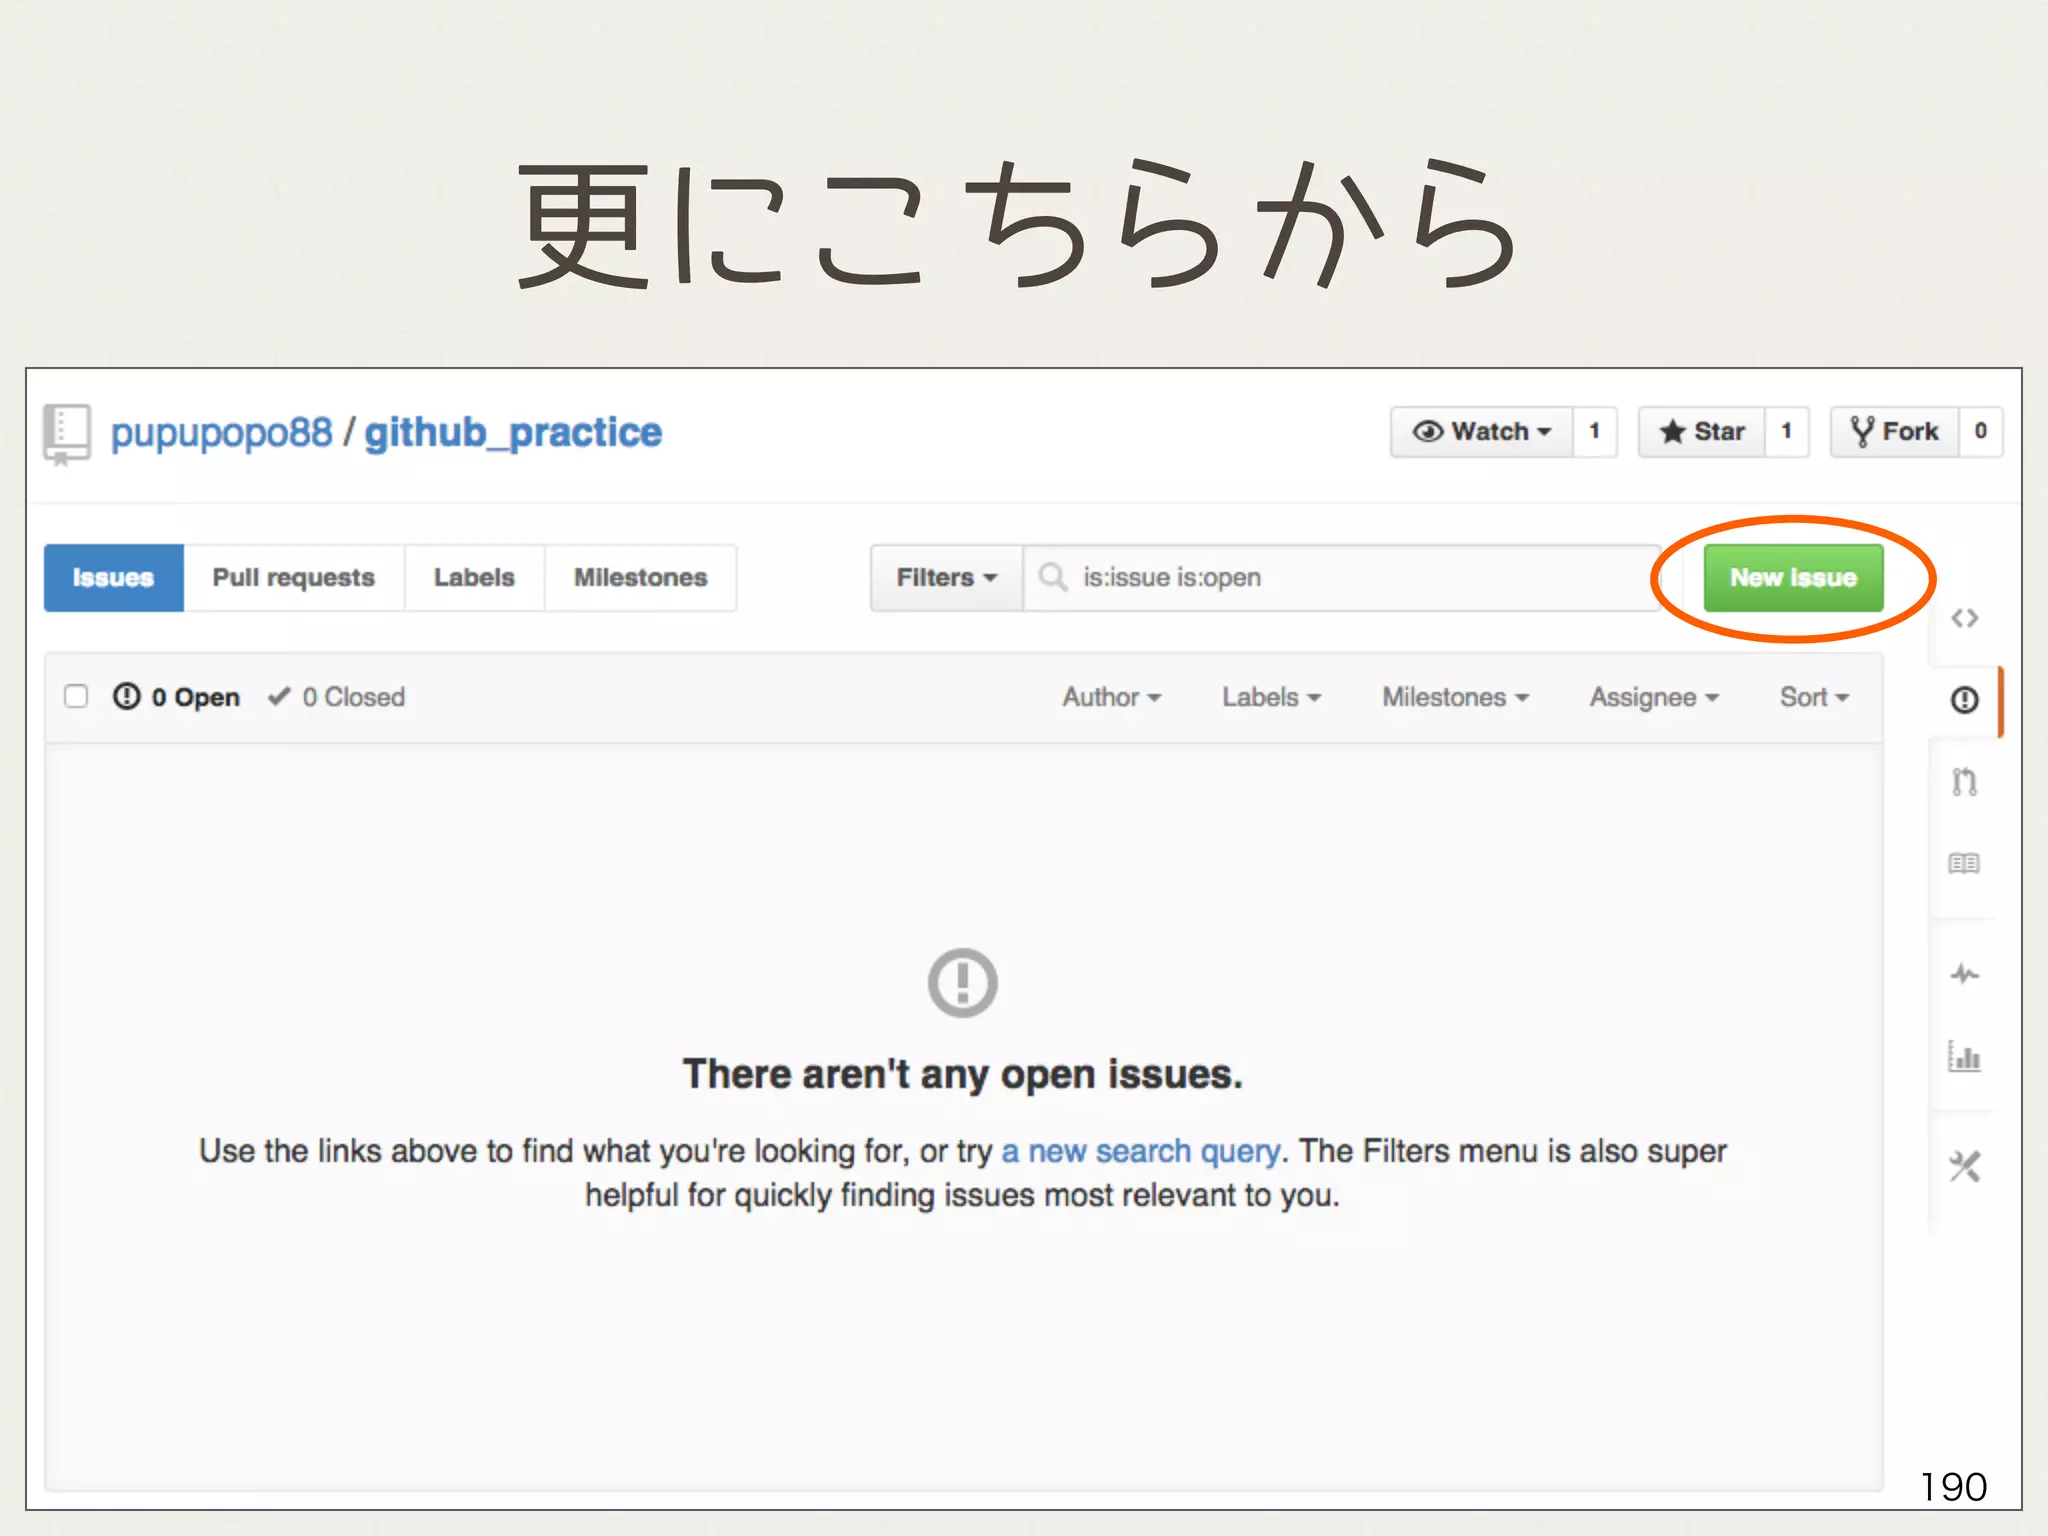Image resolution: width=2048 pixels, height=1536 pixels.
Task: Select the Issues icon in right sidebar
Action: point(1964,699)
